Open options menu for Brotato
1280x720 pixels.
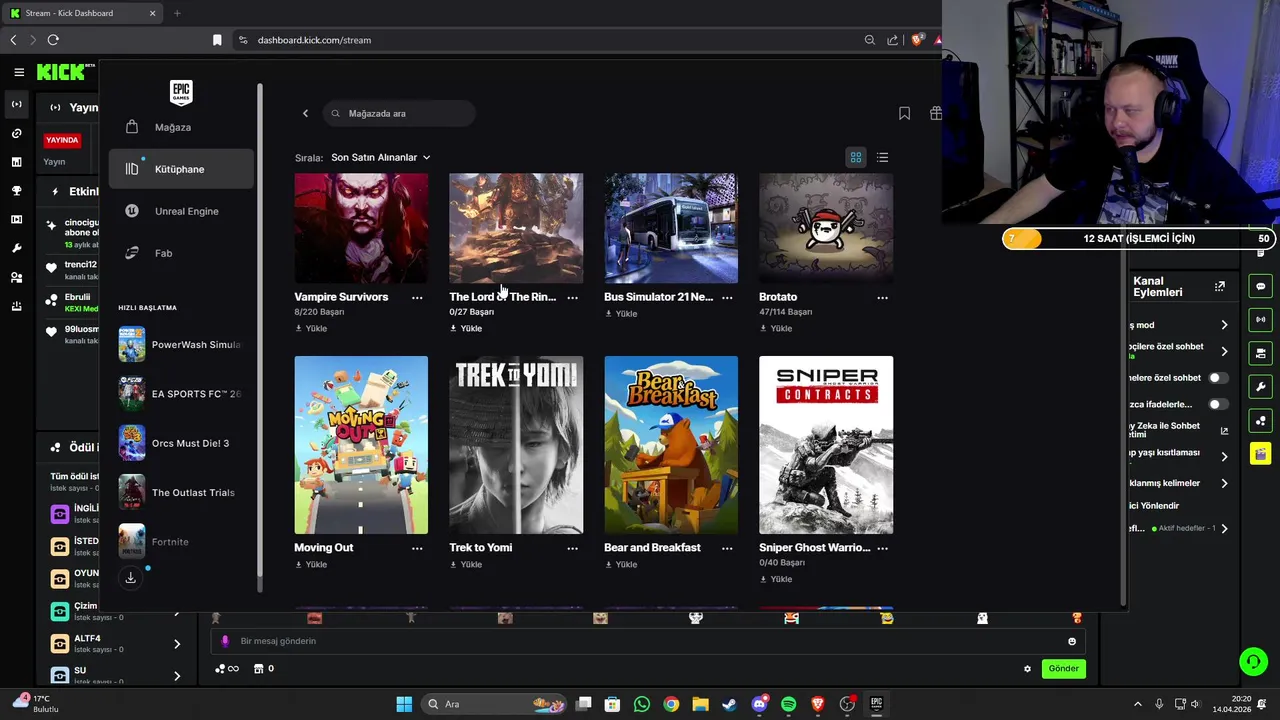pos(882,297)
